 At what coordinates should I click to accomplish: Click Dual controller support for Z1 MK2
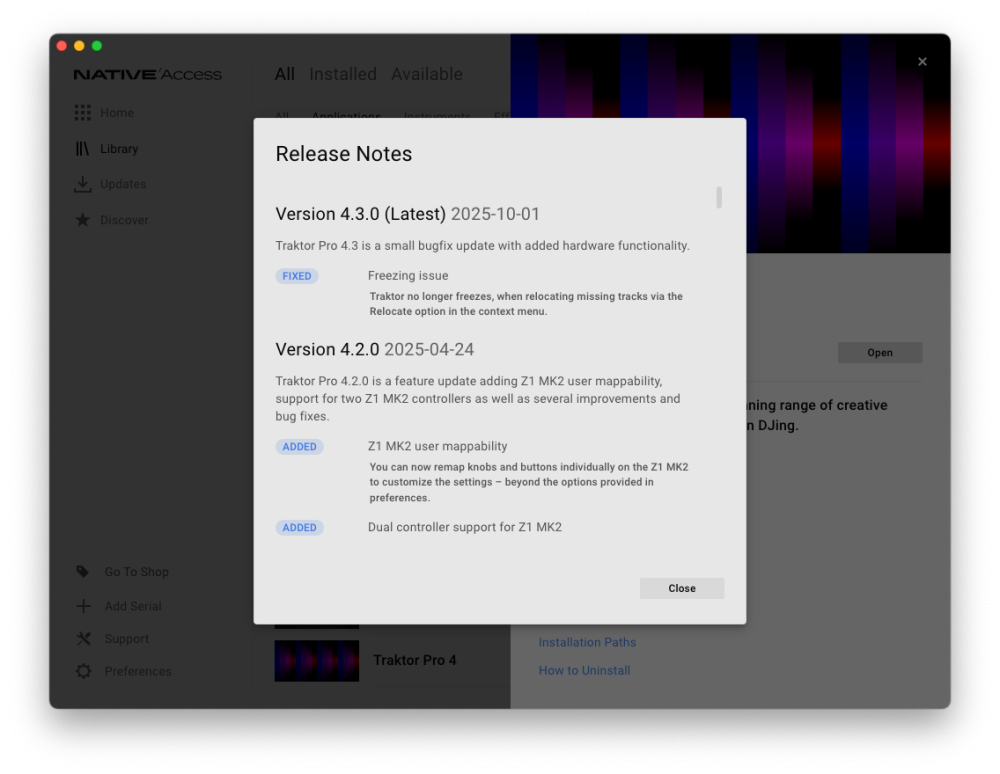coord(464,527)
